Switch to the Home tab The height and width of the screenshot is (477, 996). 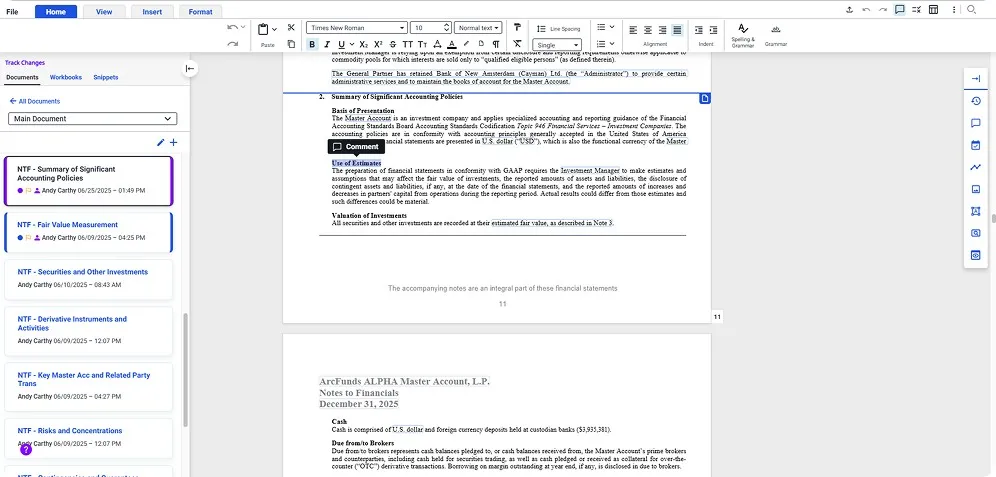[x=56, y=11]
